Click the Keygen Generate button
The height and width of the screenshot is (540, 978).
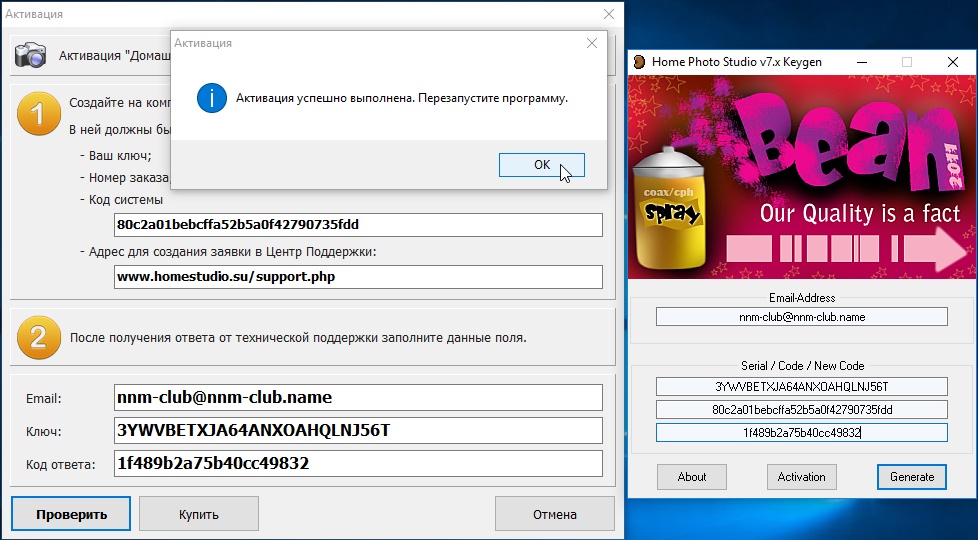click(x=912, y=477)
